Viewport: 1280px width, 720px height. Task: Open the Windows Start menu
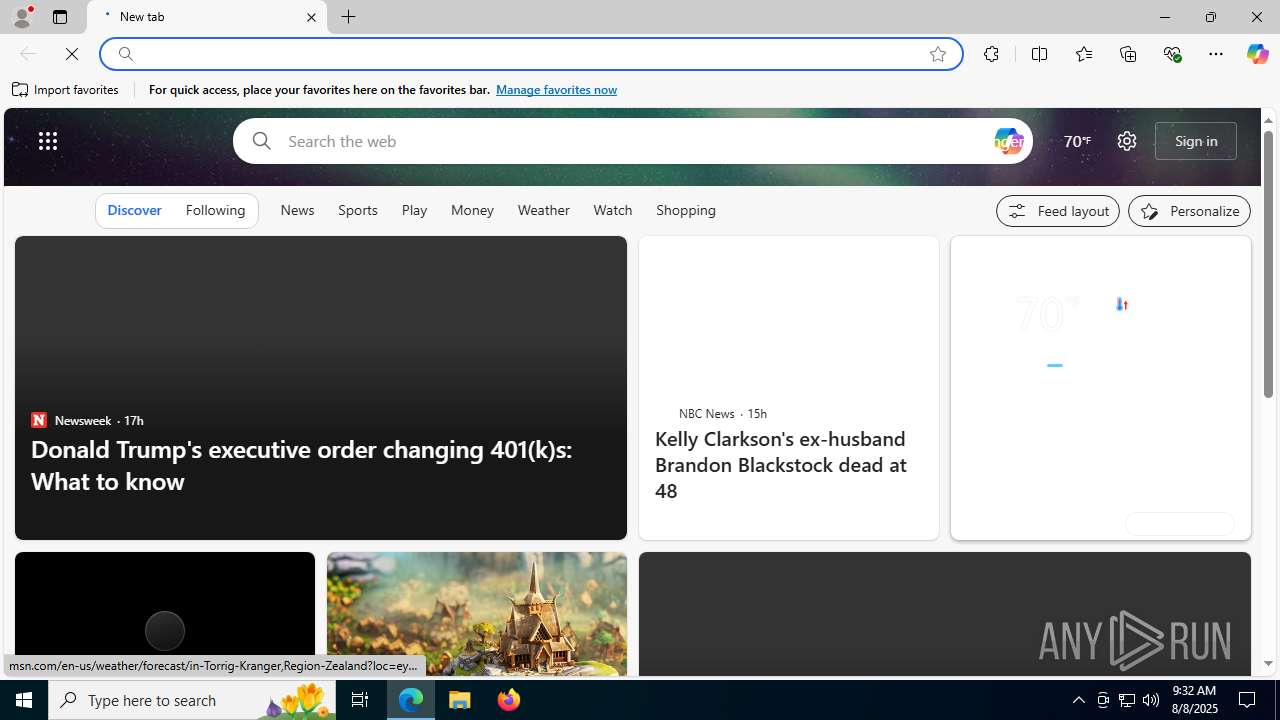[24, 700]
